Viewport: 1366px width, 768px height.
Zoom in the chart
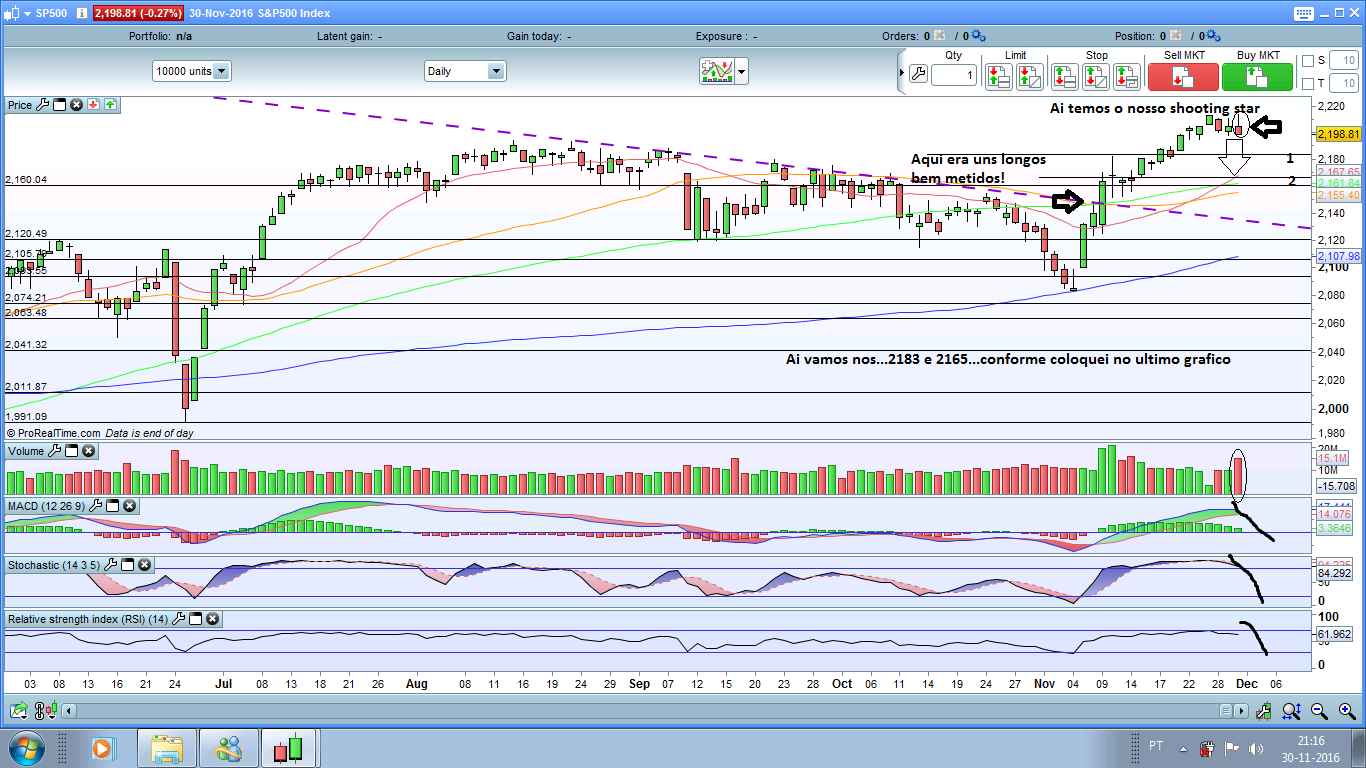click(x=1345, y=711)
